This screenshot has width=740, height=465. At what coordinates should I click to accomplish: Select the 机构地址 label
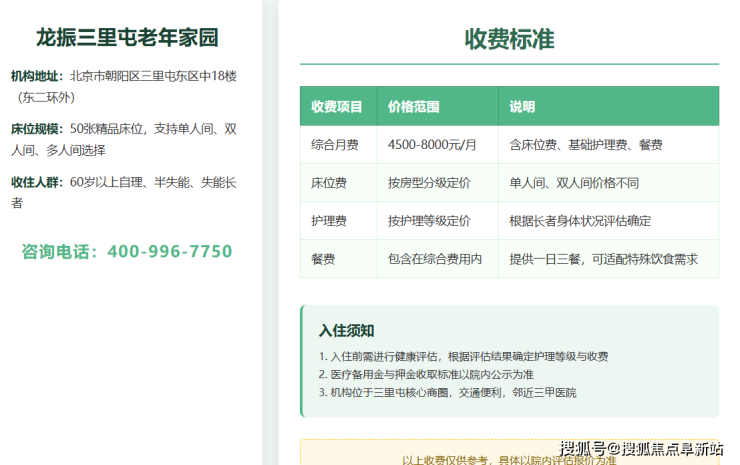[x=37, y=76]
